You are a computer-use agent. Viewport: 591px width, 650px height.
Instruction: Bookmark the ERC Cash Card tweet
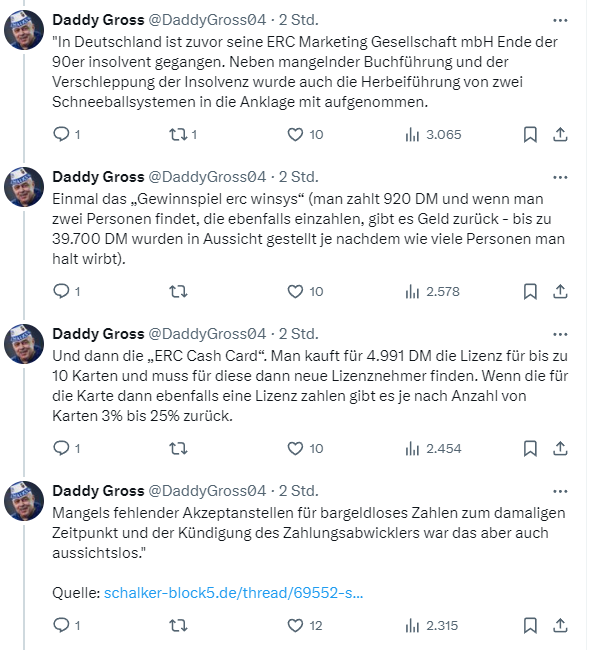click(530, 449)
